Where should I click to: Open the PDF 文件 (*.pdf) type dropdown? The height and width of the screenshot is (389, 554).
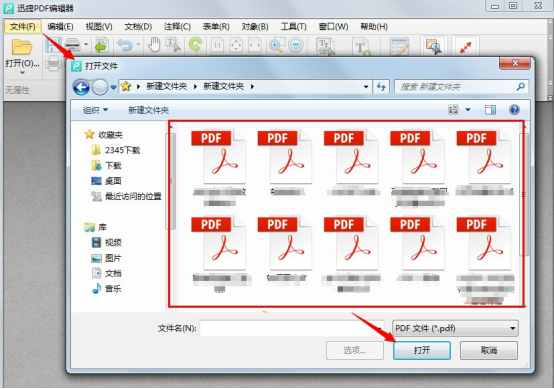(x=455, y=329)
